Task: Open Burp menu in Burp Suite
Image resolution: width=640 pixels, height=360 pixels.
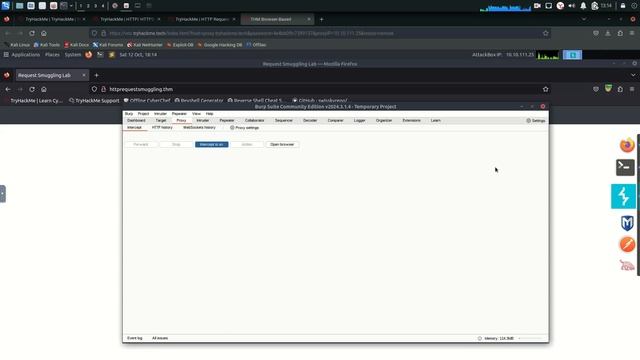Action: [129, 114]
